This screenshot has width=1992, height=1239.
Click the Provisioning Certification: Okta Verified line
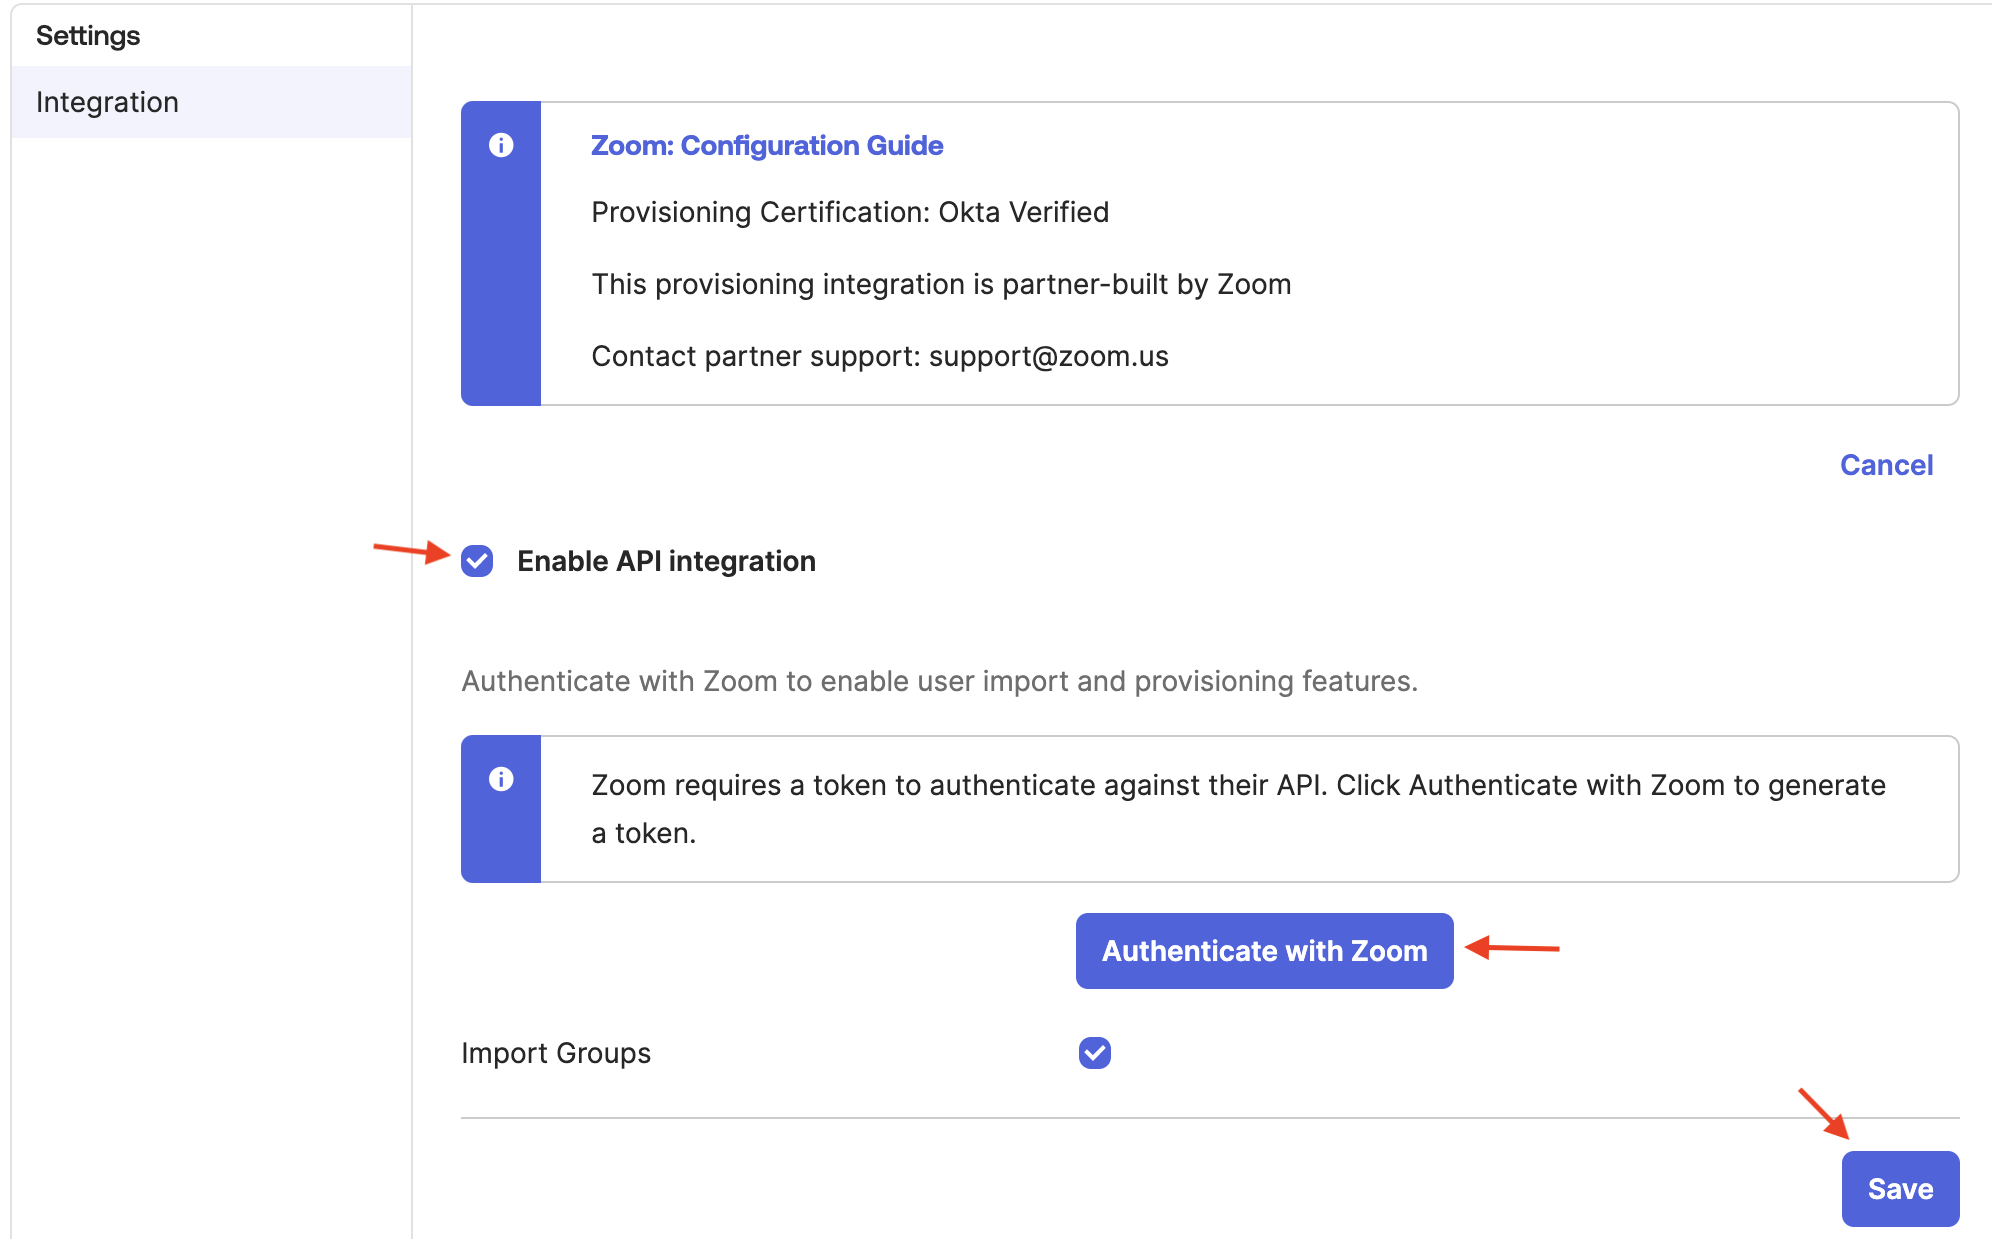(850, 212)
